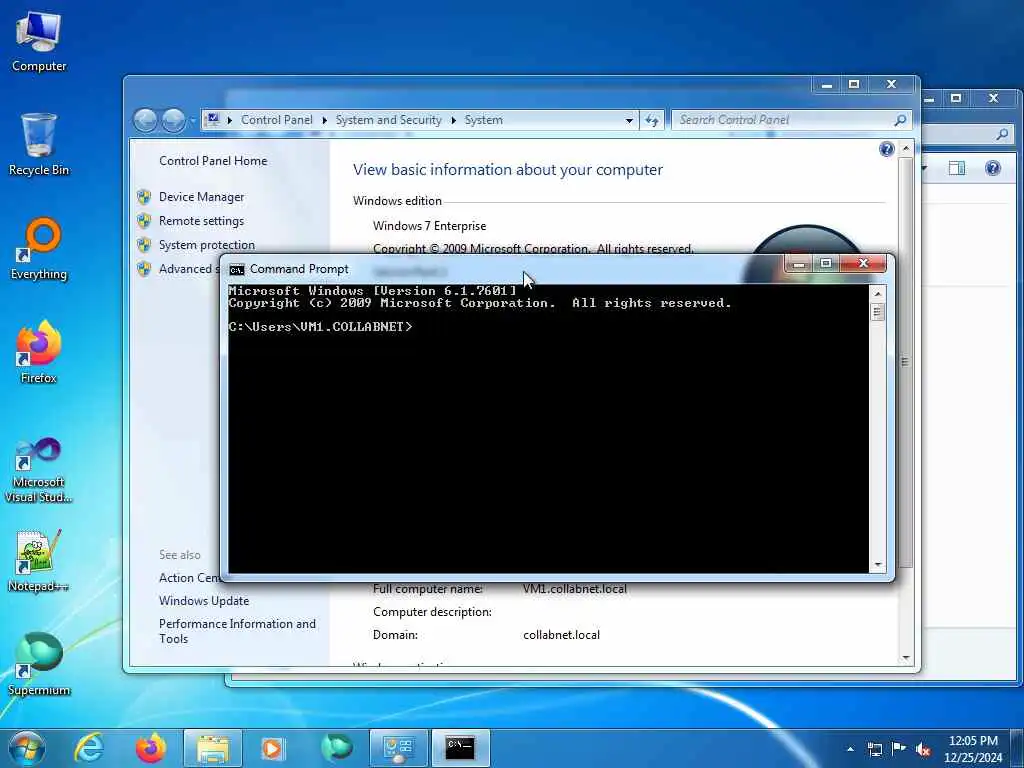
Task: Switch to Command Prompt taskbar button
Action: 460,748
